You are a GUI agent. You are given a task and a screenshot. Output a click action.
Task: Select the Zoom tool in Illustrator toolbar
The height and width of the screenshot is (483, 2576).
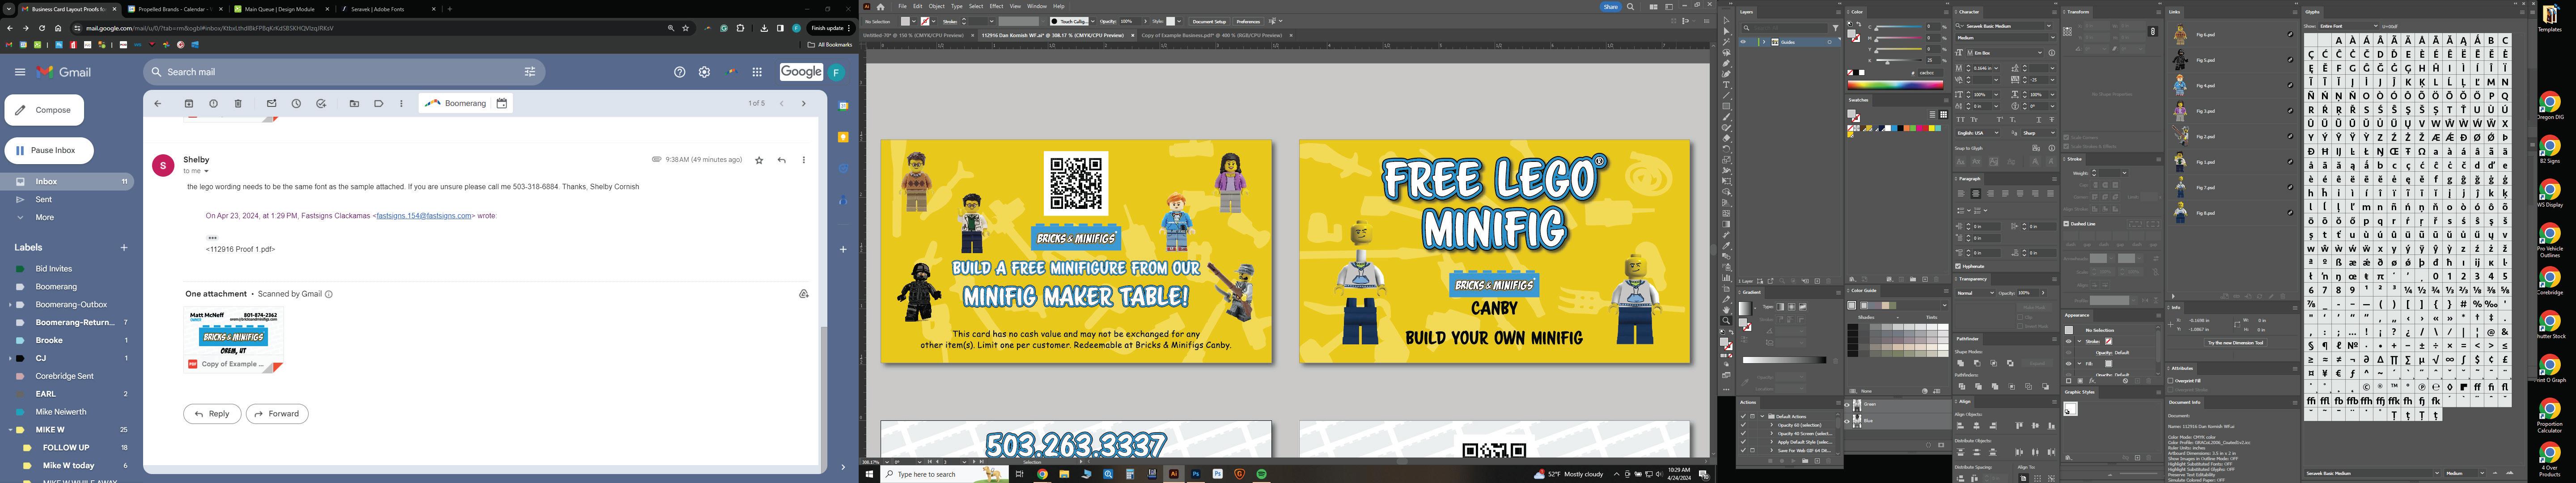tap(1726, 321)
